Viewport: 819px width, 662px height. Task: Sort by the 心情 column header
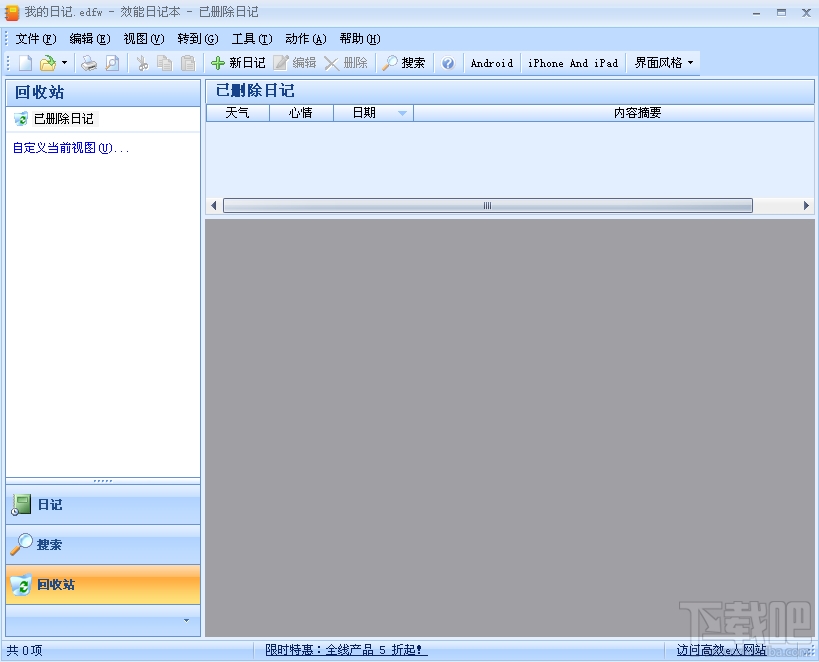(x=301, y=113)
